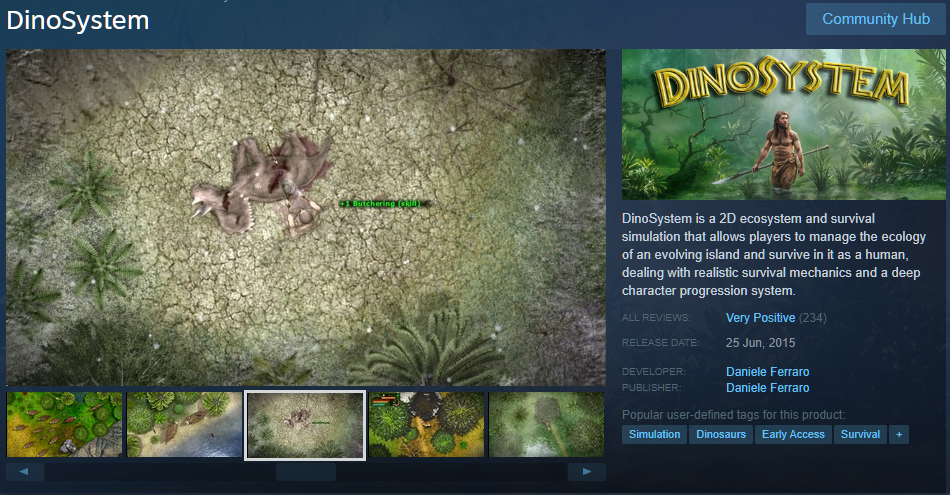The width and height of the screenshot is (950, 495).
Task: Click the DinoSystem page title
Action: pos(78,20)
